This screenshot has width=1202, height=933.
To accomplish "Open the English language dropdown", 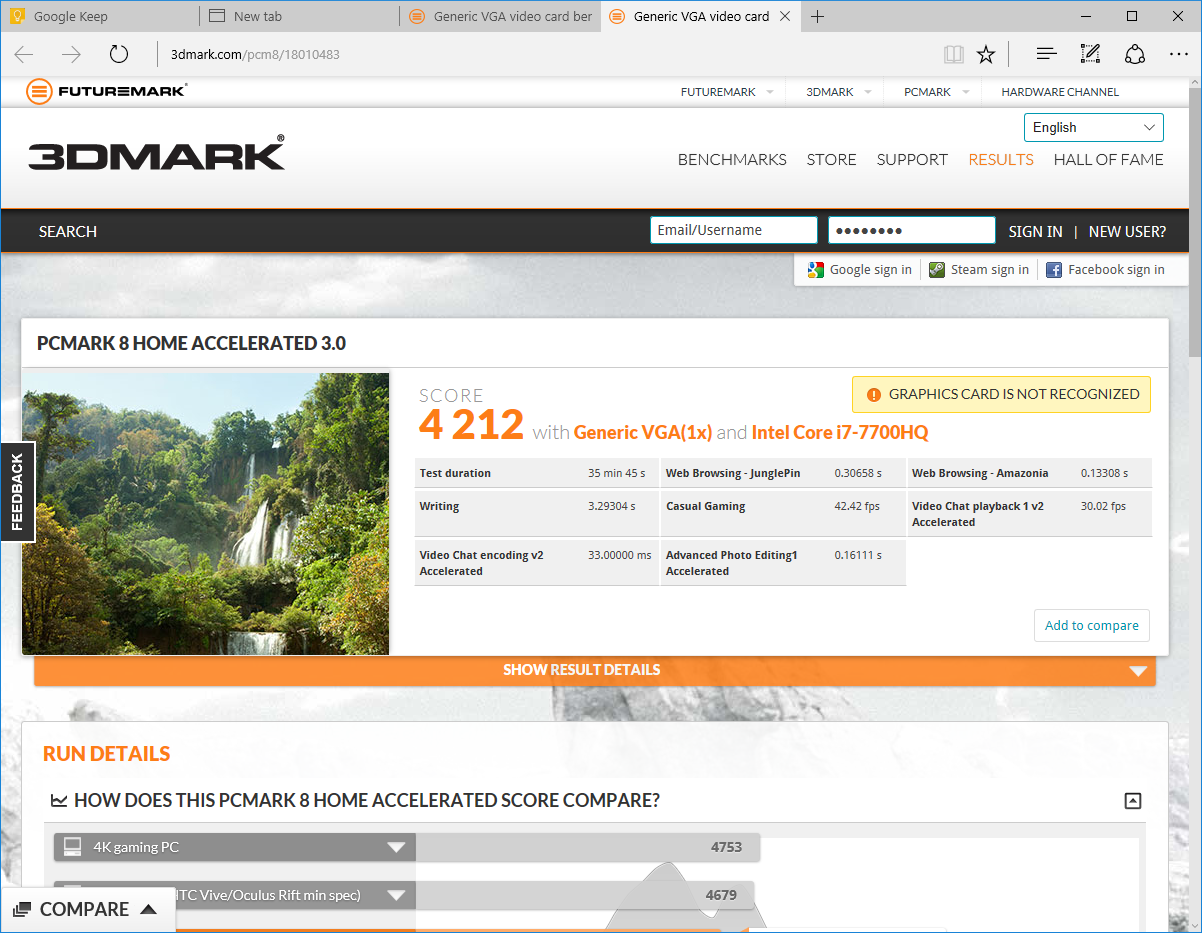I will point(1093,128).
